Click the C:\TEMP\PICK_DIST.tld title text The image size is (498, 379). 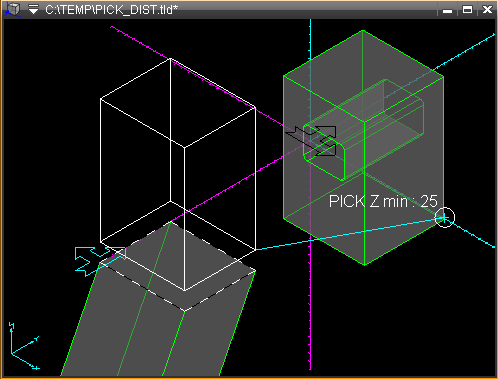coord(112,10)
